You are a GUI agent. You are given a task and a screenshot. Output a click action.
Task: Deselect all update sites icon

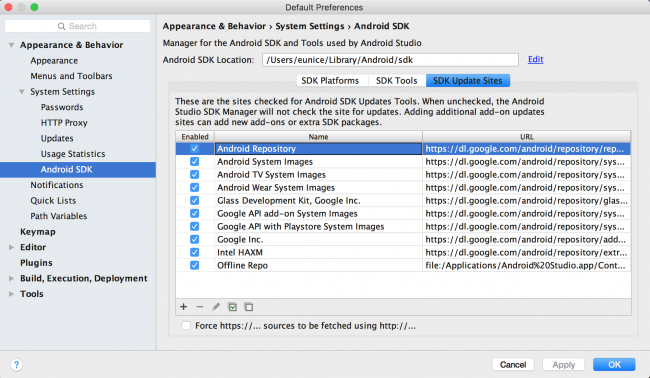[248, 307]
